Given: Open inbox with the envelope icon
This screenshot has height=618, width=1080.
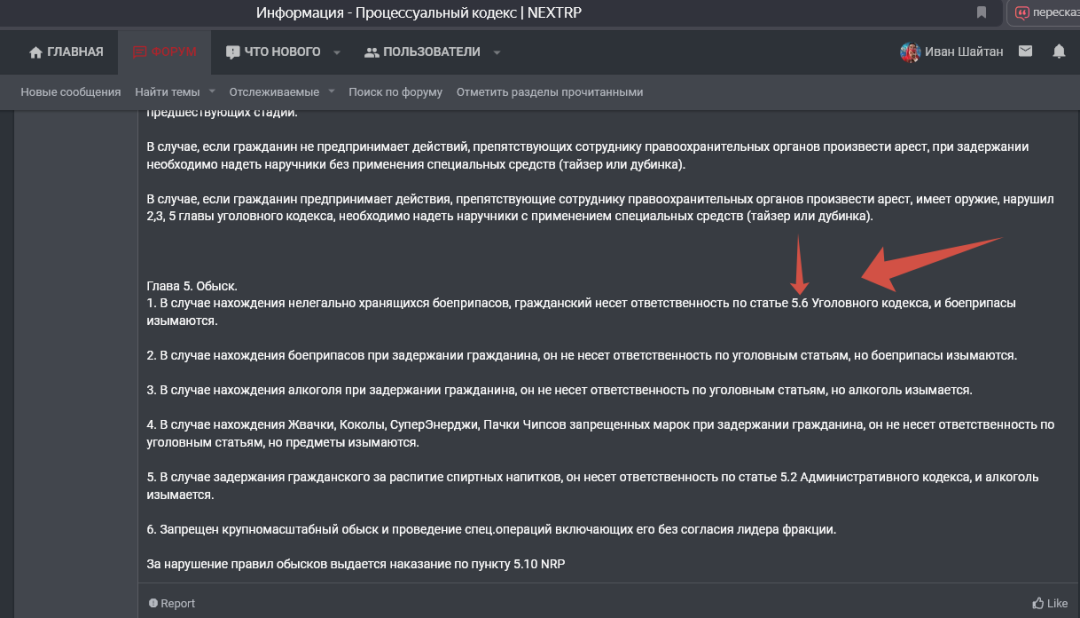Looking at the screenshot, I should pyautogui.click(x=1024, y=51).
